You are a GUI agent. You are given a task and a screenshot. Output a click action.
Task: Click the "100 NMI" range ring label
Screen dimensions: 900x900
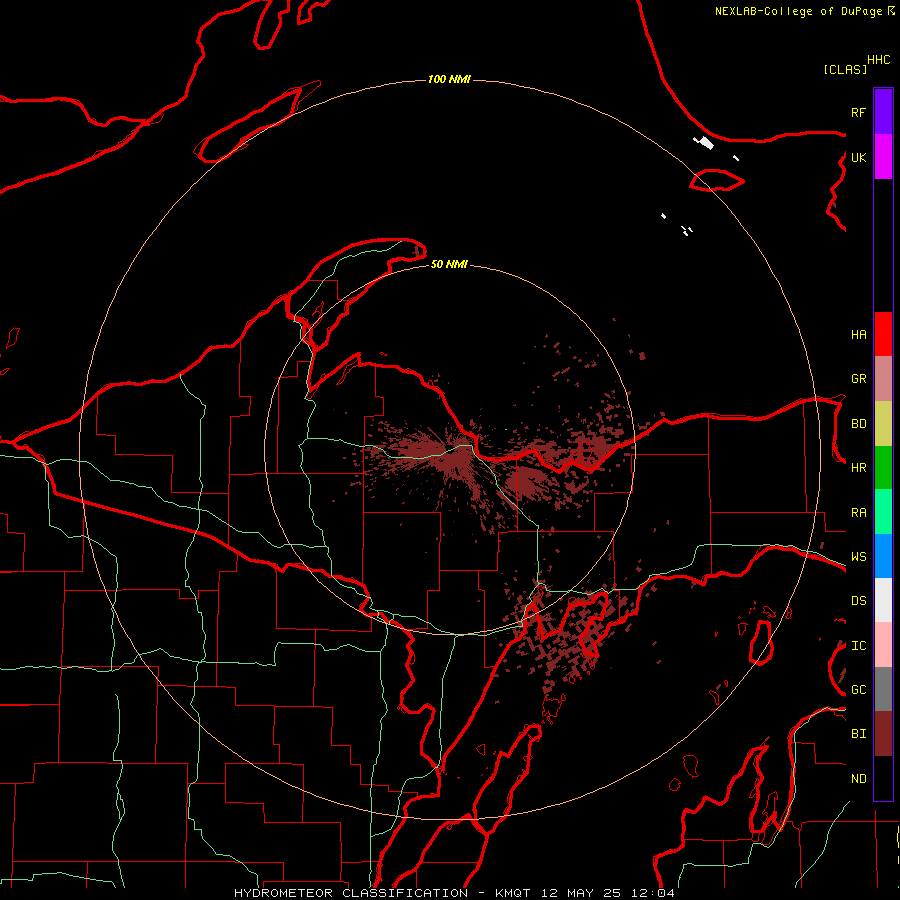point(449,79)
